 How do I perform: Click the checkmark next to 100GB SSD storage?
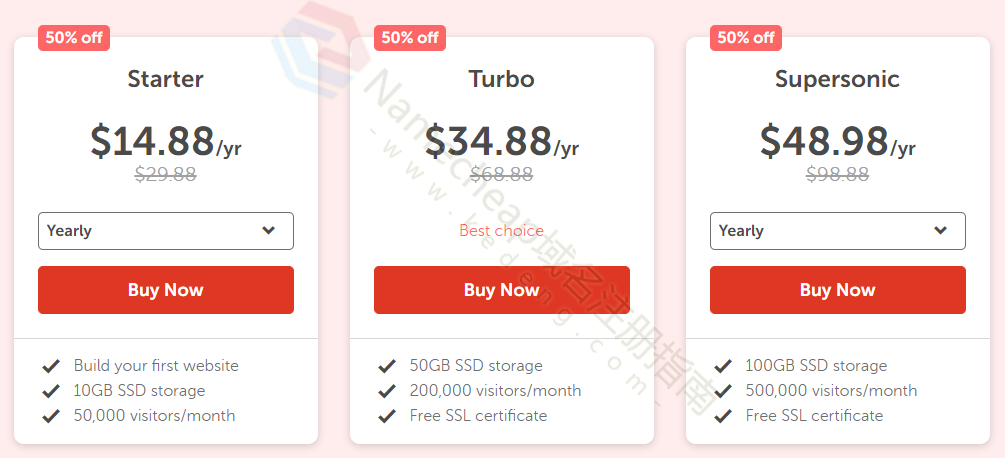[723, 366]
